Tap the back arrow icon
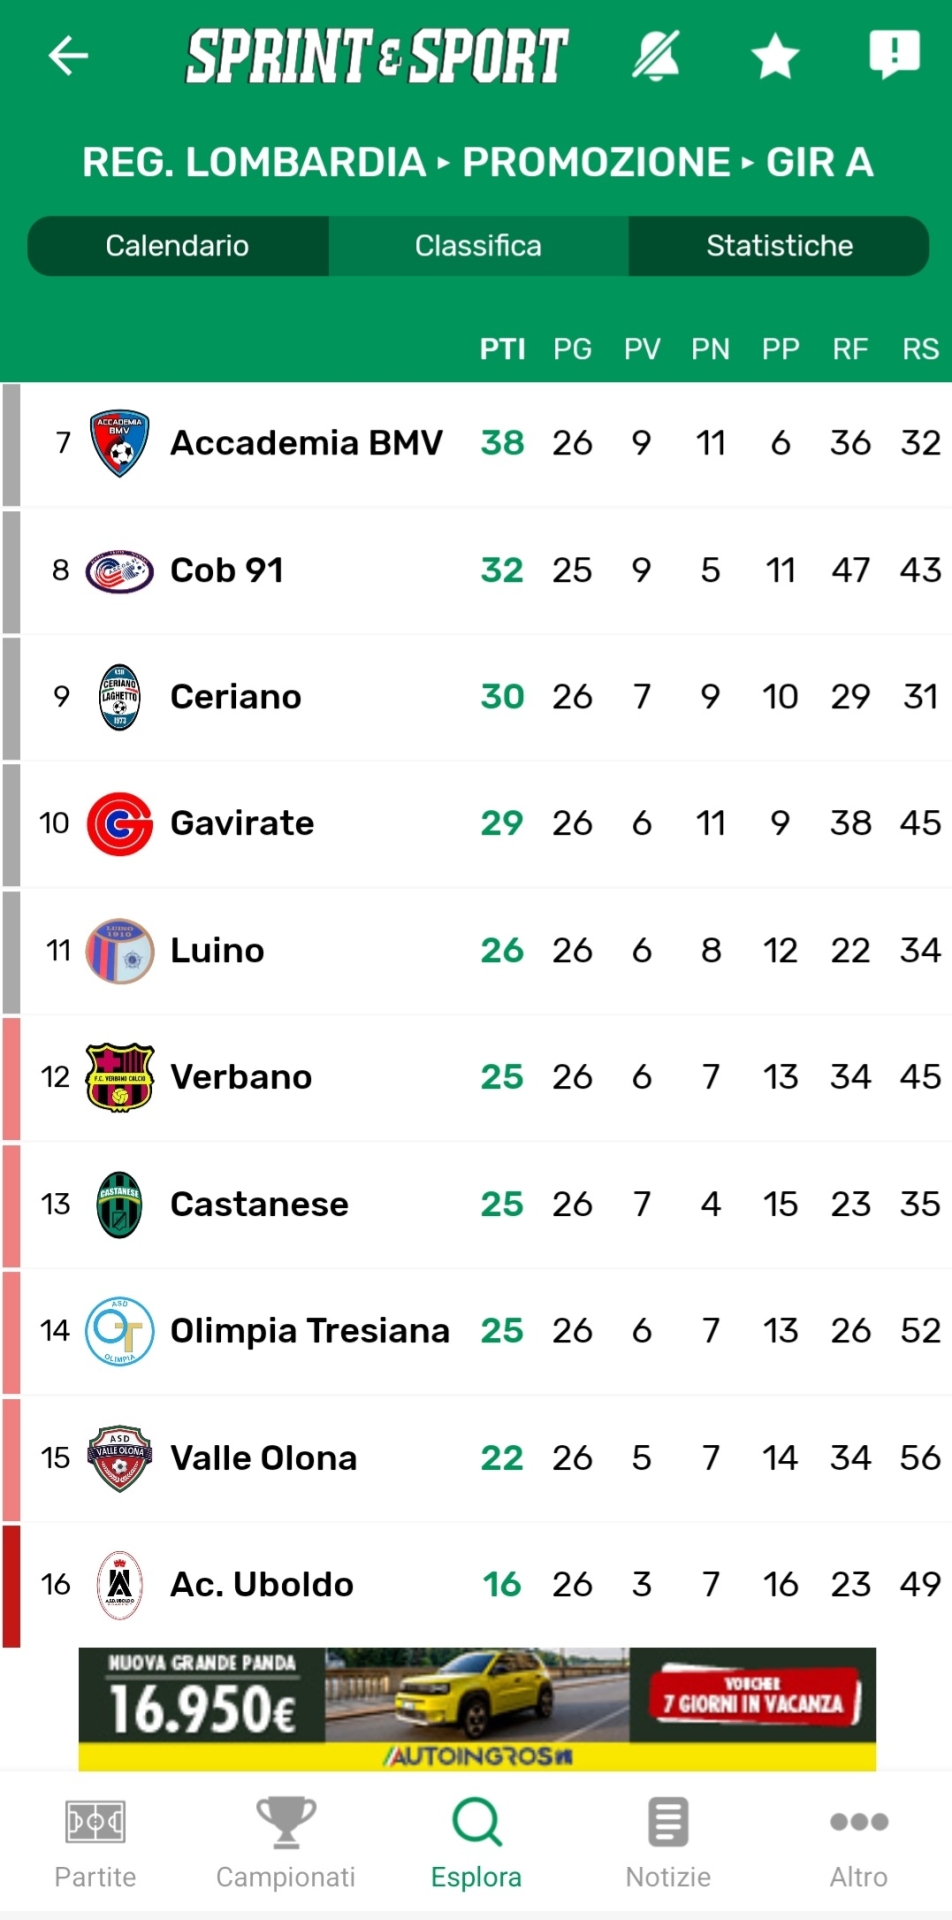 68,55
